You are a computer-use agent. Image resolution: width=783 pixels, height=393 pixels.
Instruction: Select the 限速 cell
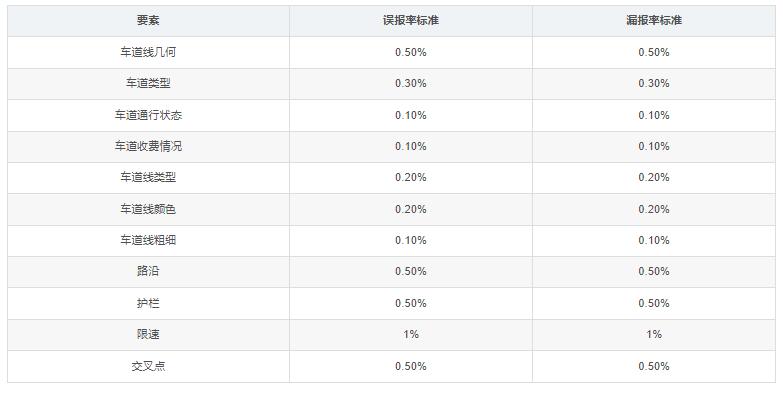coord(148,334)
